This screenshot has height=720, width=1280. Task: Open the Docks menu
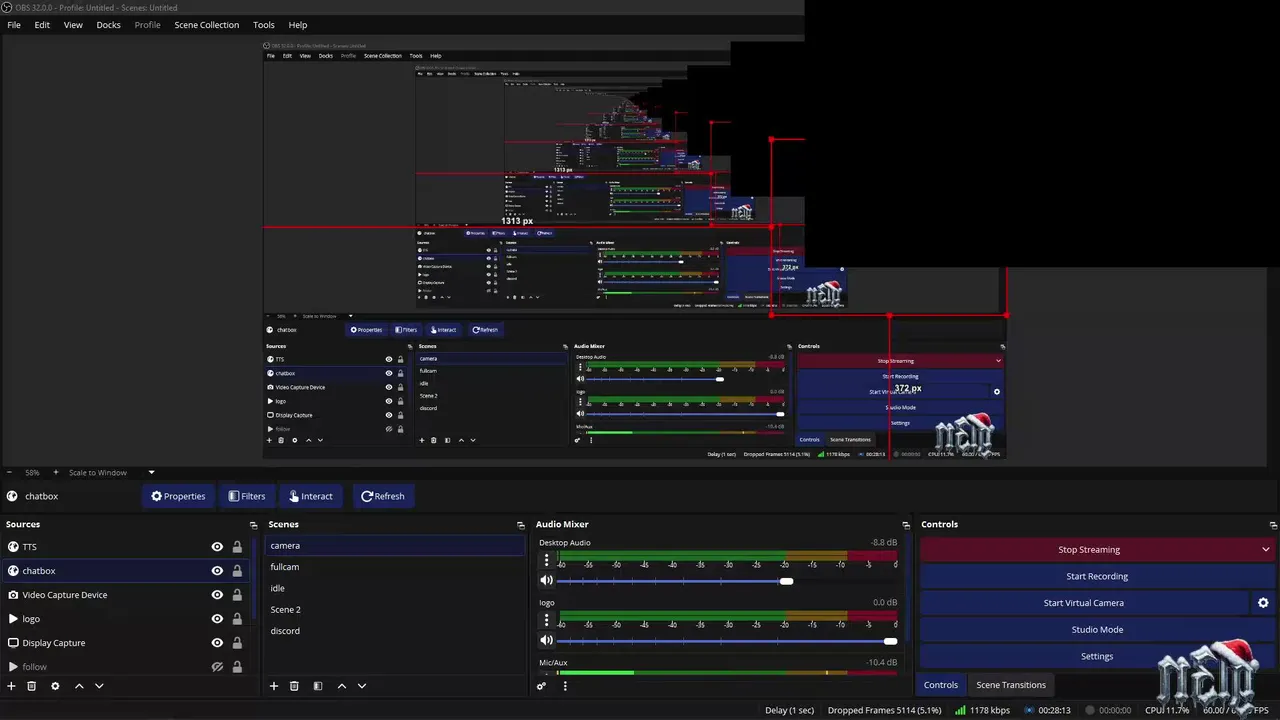108,25
